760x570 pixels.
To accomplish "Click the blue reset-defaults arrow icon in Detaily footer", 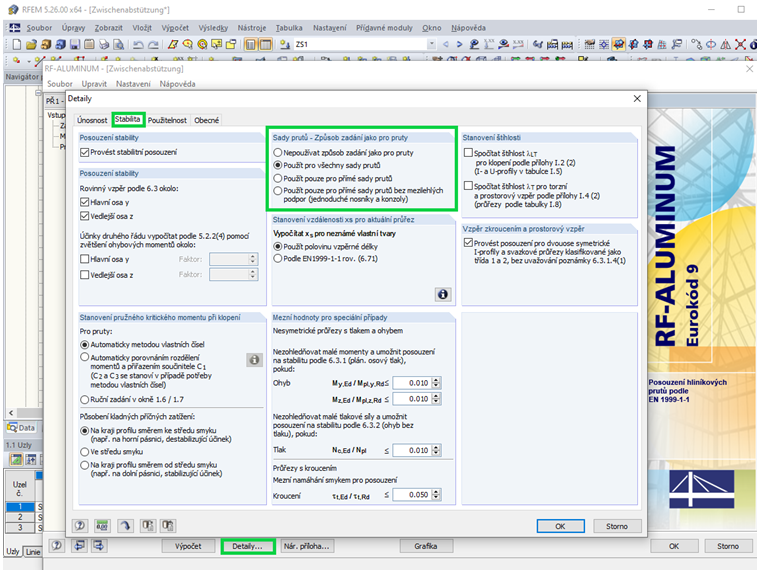I will pos(125,525).
